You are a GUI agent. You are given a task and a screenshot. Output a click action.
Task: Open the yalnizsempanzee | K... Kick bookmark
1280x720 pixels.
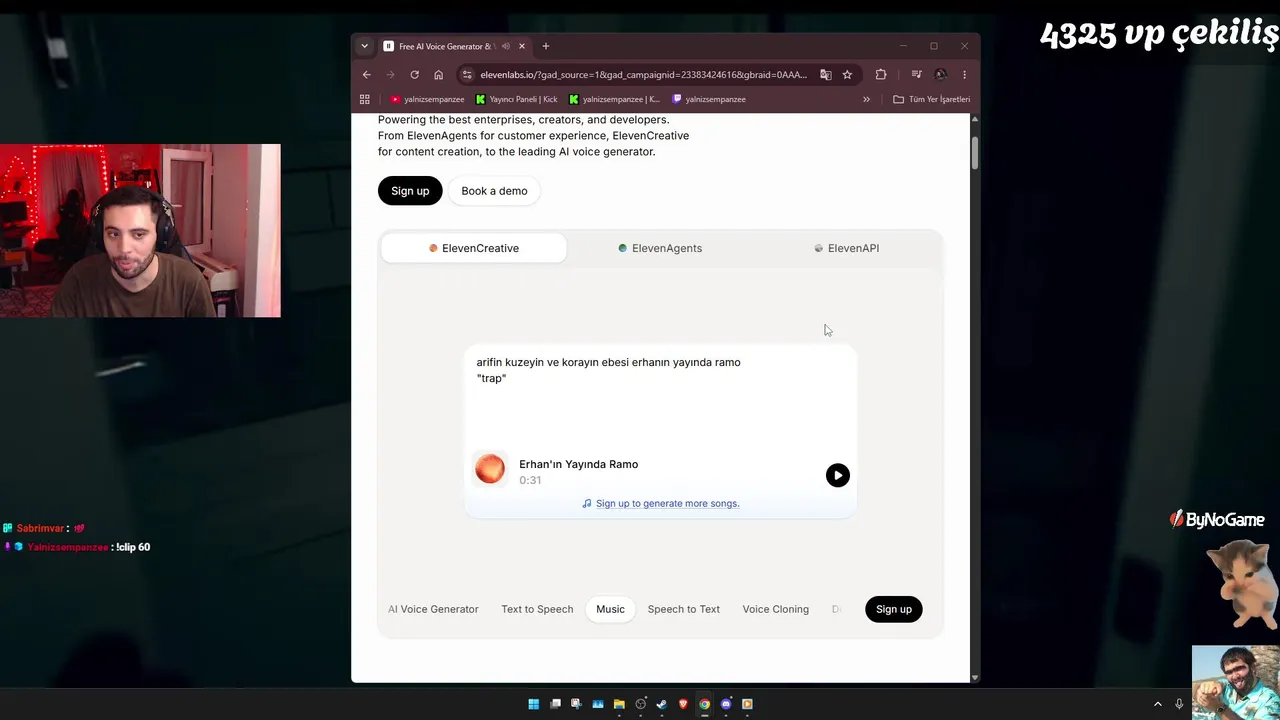pos(614,99)
